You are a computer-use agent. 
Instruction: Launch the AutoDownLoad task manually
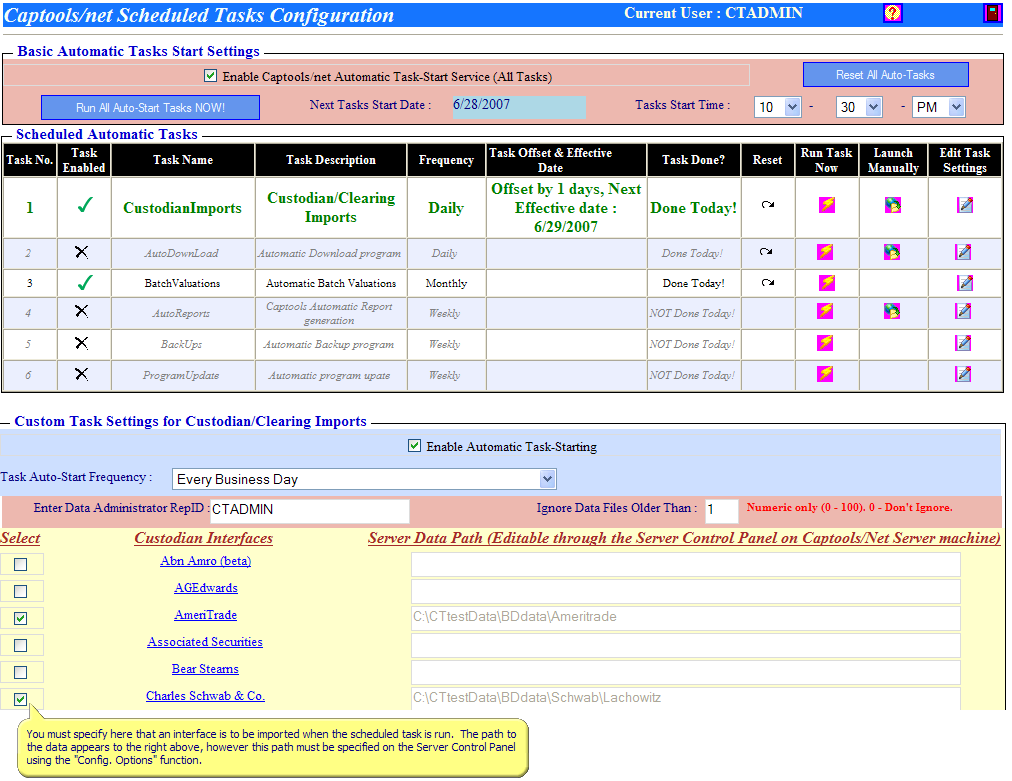891,253
